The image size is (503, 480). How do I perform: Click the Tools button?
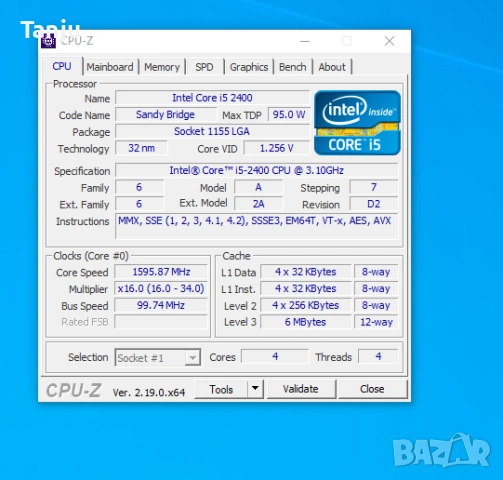[x=221, y=389]
